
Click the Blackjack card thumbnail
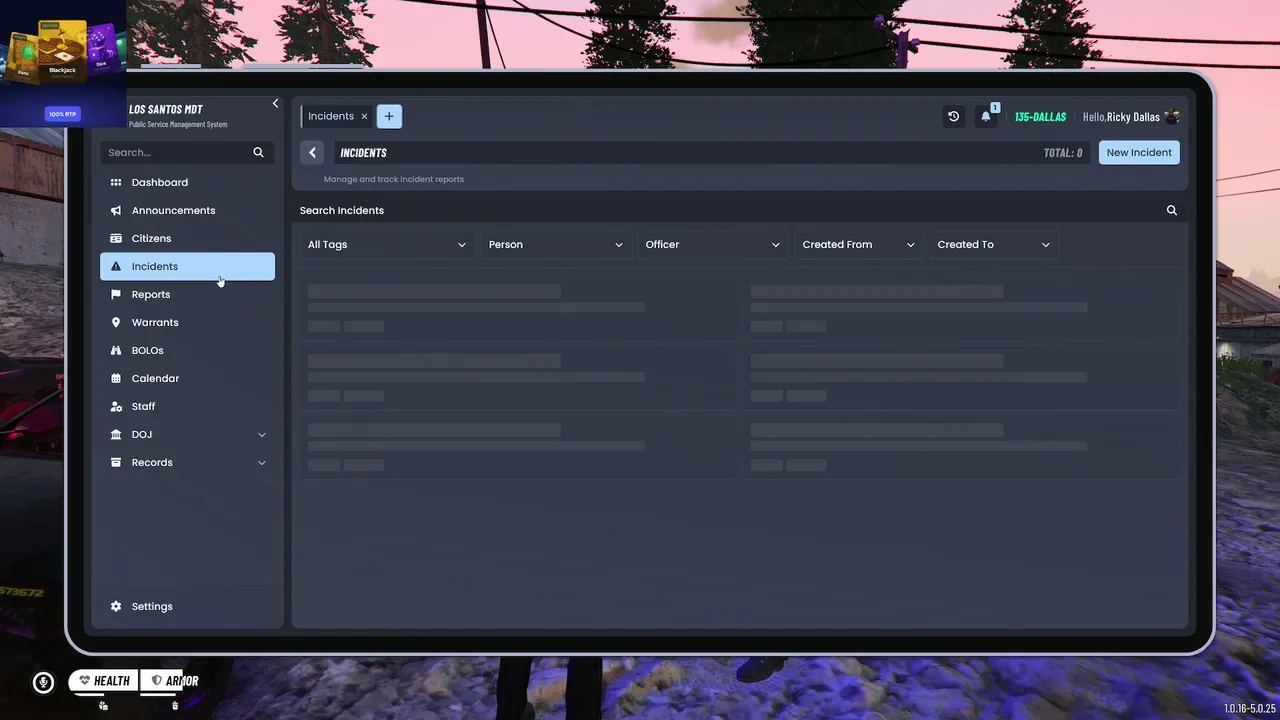[63, 53]
